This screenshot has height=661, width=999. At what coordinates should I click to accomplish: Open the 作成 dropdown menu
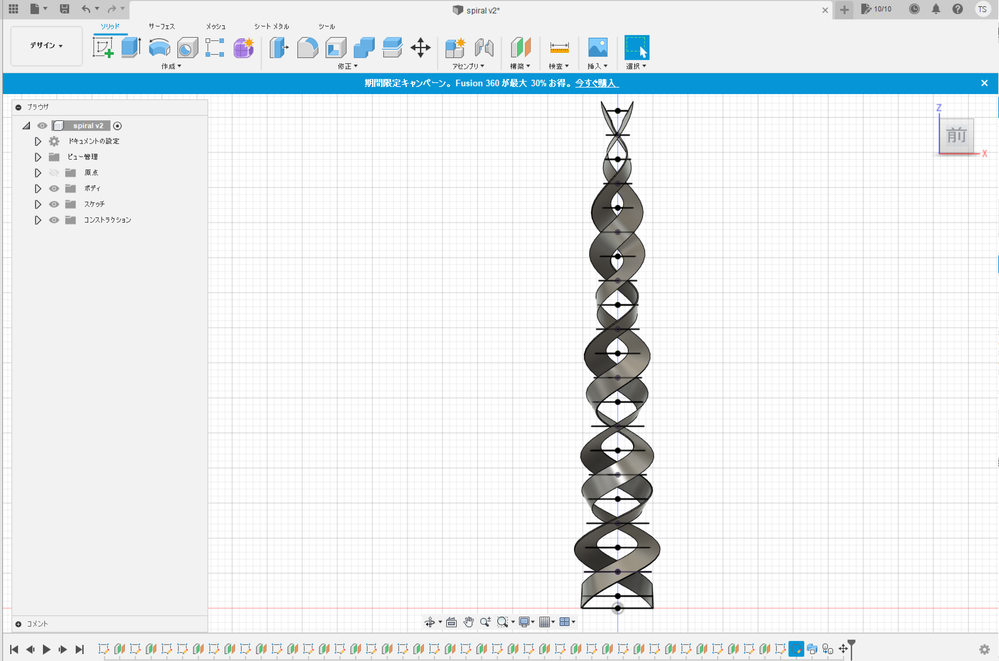171,66
